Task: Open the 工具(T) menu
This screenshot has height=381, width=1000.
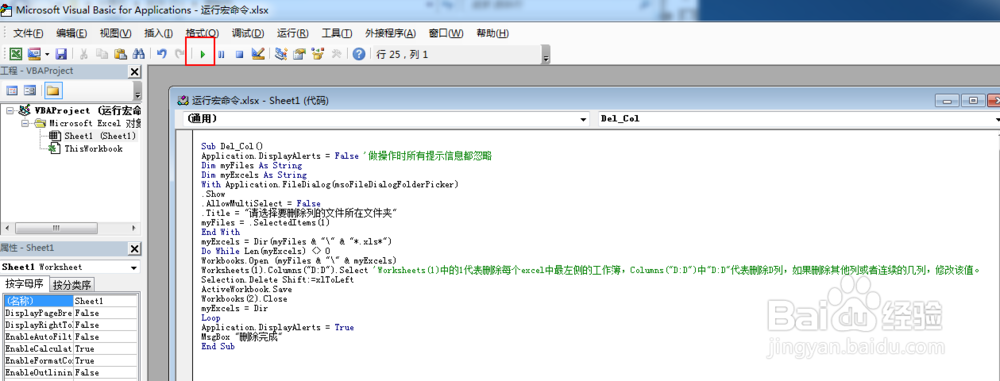Action: click(x=337, y=33)
